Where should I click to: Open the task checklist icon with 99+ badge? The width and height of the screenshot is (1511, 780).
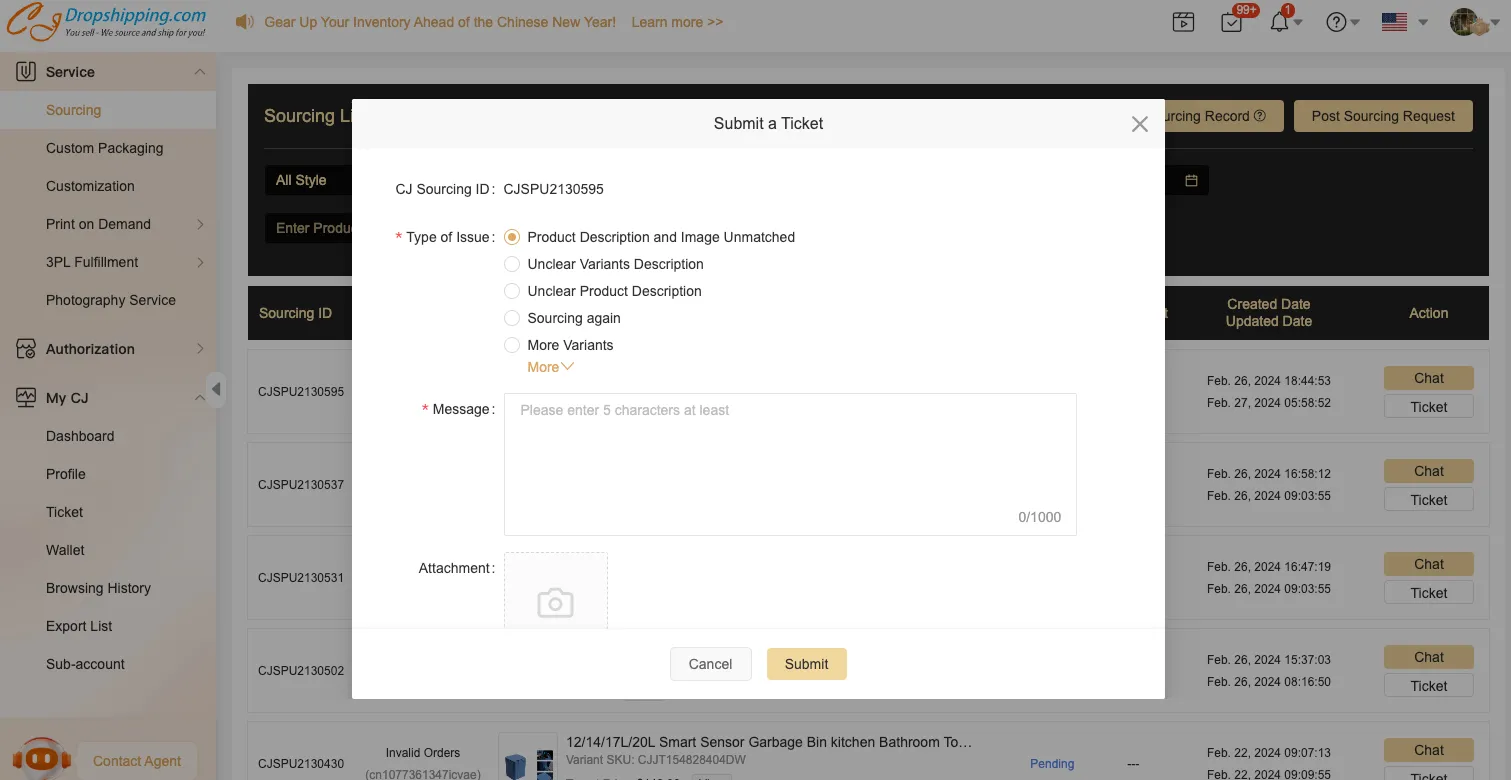point(1232,22)
